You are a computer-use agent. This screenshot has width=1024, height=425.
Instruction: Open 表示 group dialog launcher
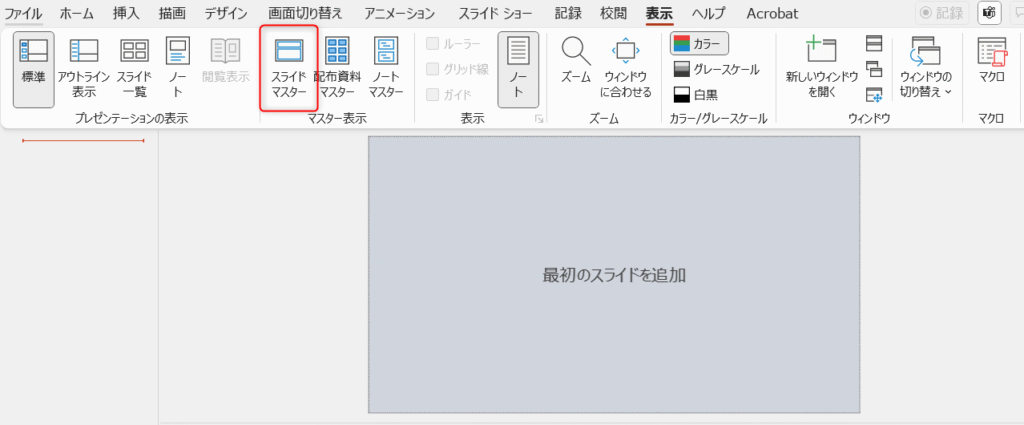click(x=539, y=119)
